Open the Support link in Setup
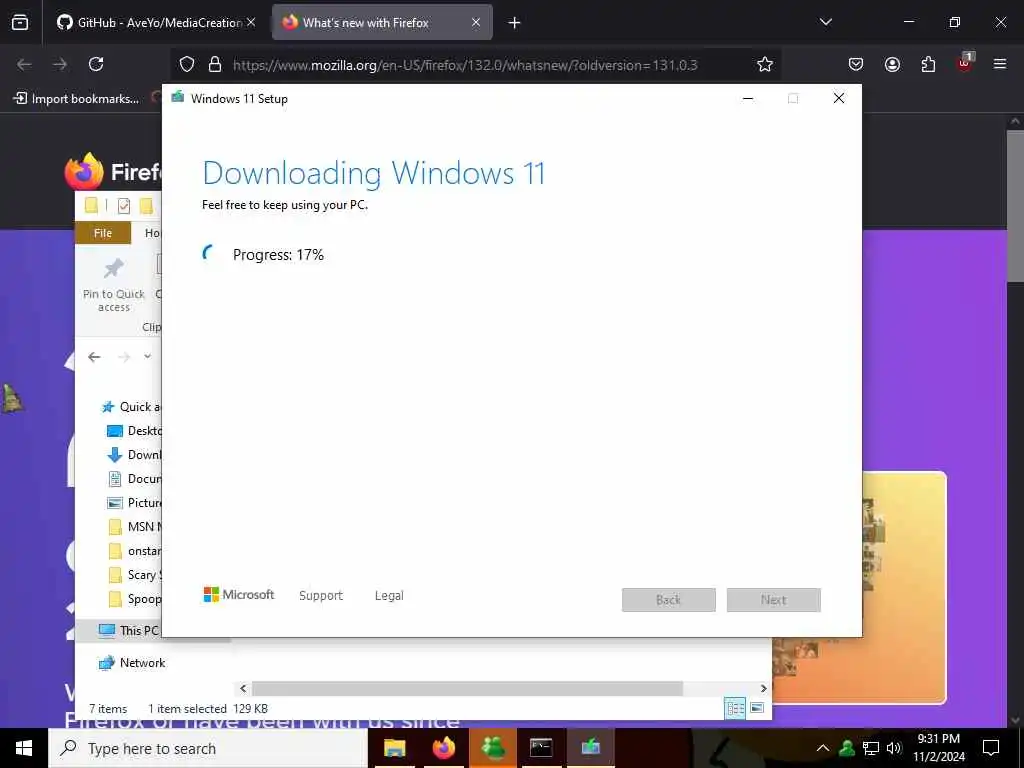The width and height of the screenshot is (1024, 768). [321, 596]
